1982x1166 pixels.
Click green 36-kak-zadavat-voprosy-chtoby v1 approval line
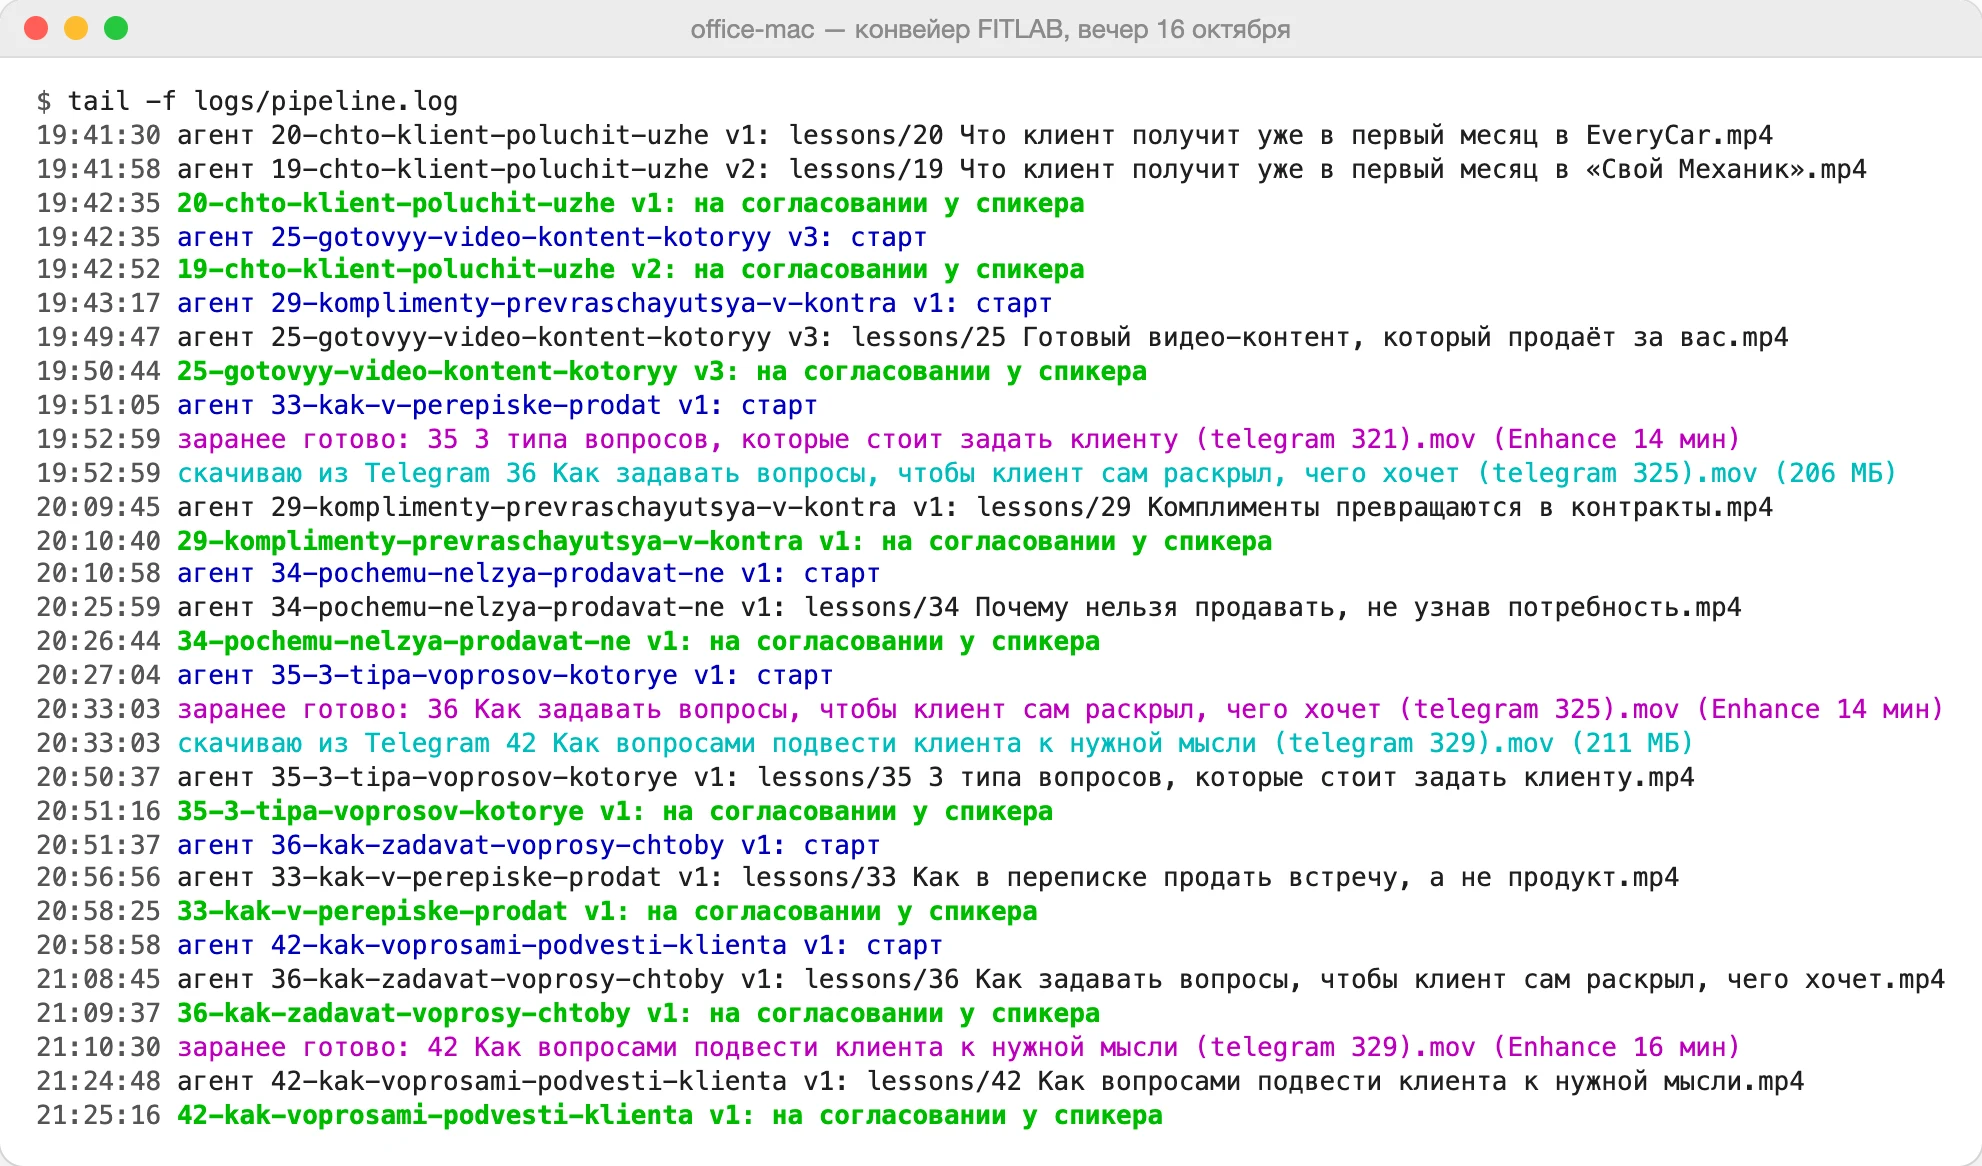click(569, 1013)
